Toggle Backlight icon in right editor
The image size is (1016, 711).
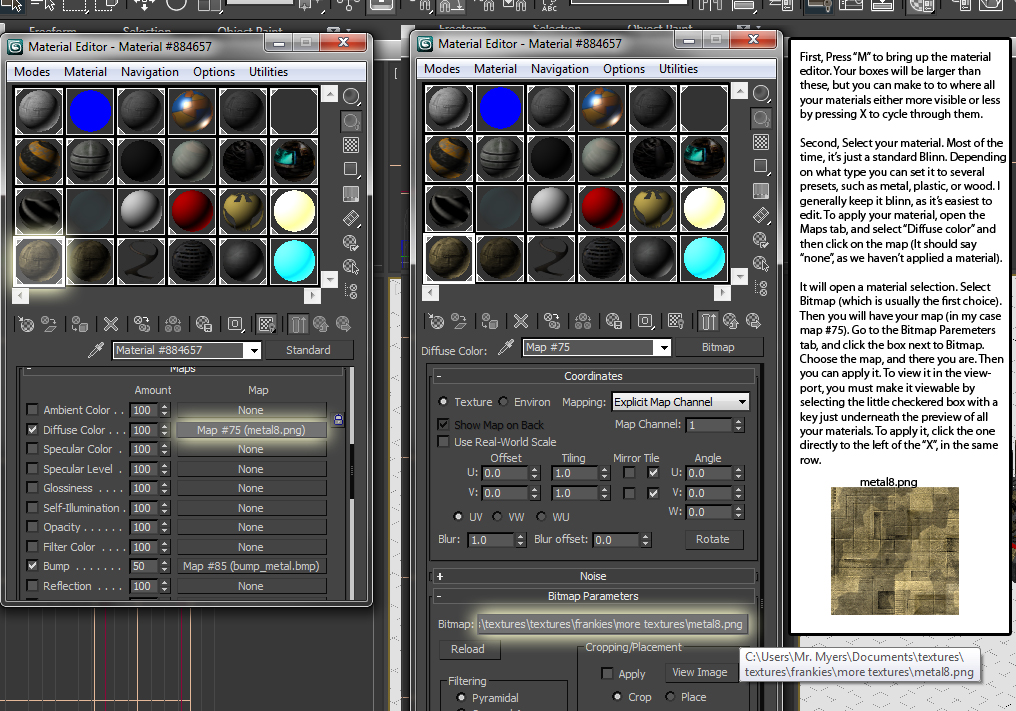click(761, 118)
